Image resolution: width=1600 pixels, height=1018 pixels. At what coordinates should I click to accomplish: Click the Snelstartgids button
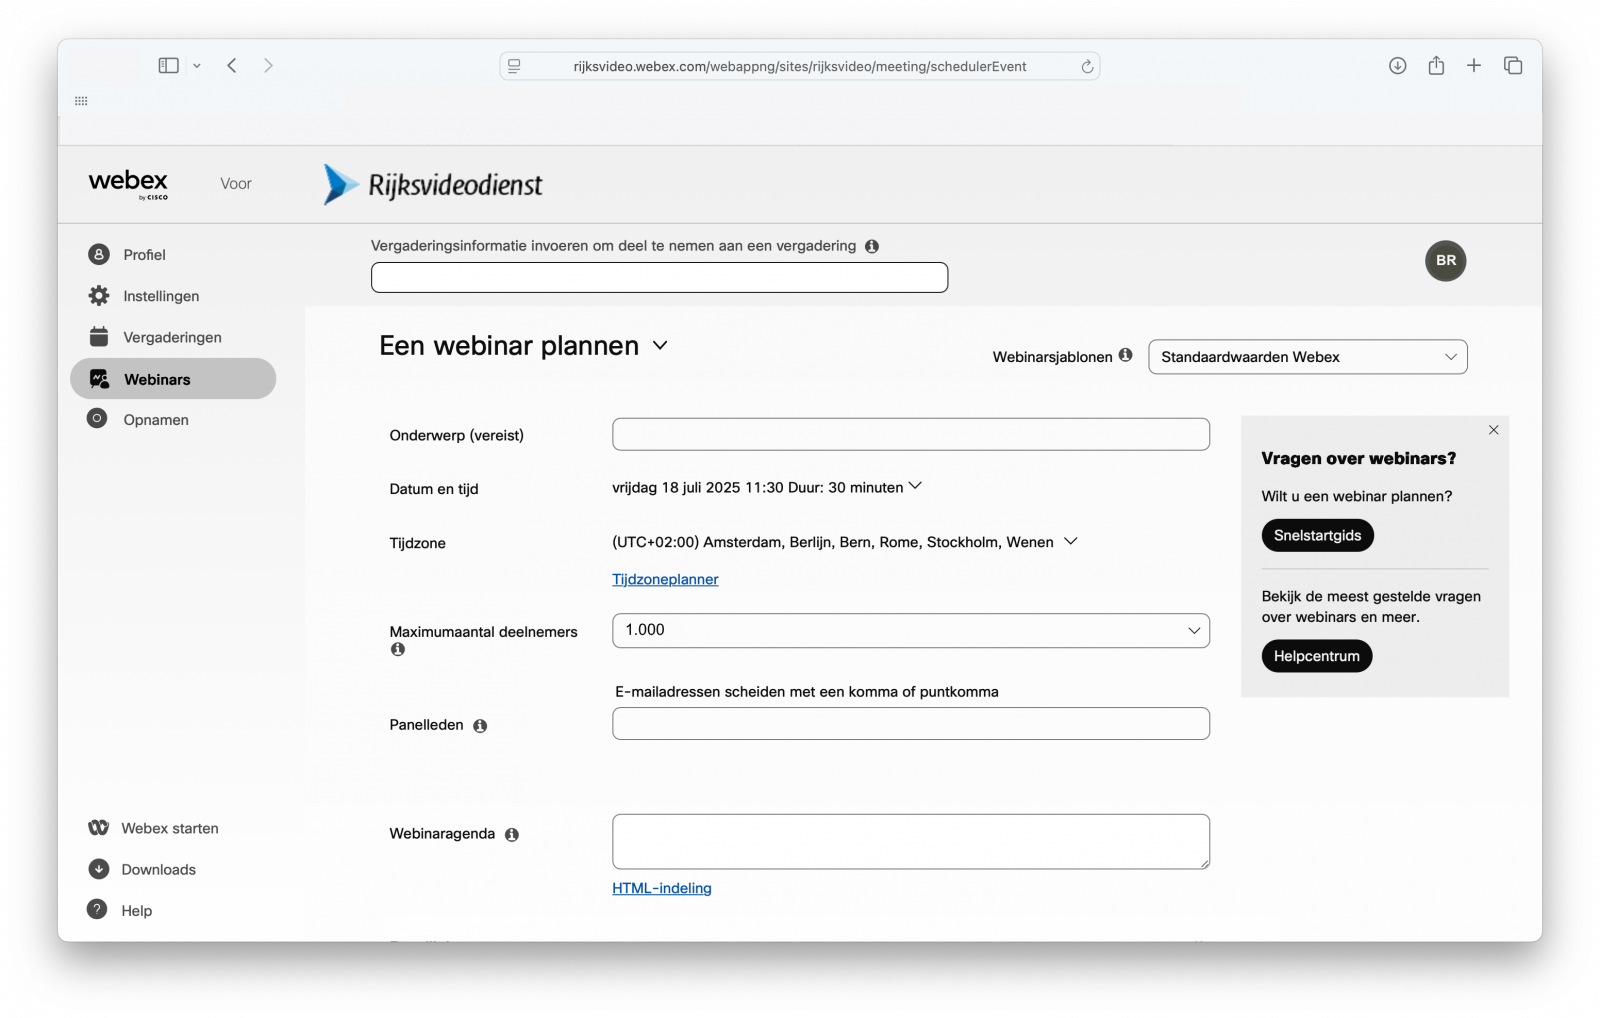1317,535
